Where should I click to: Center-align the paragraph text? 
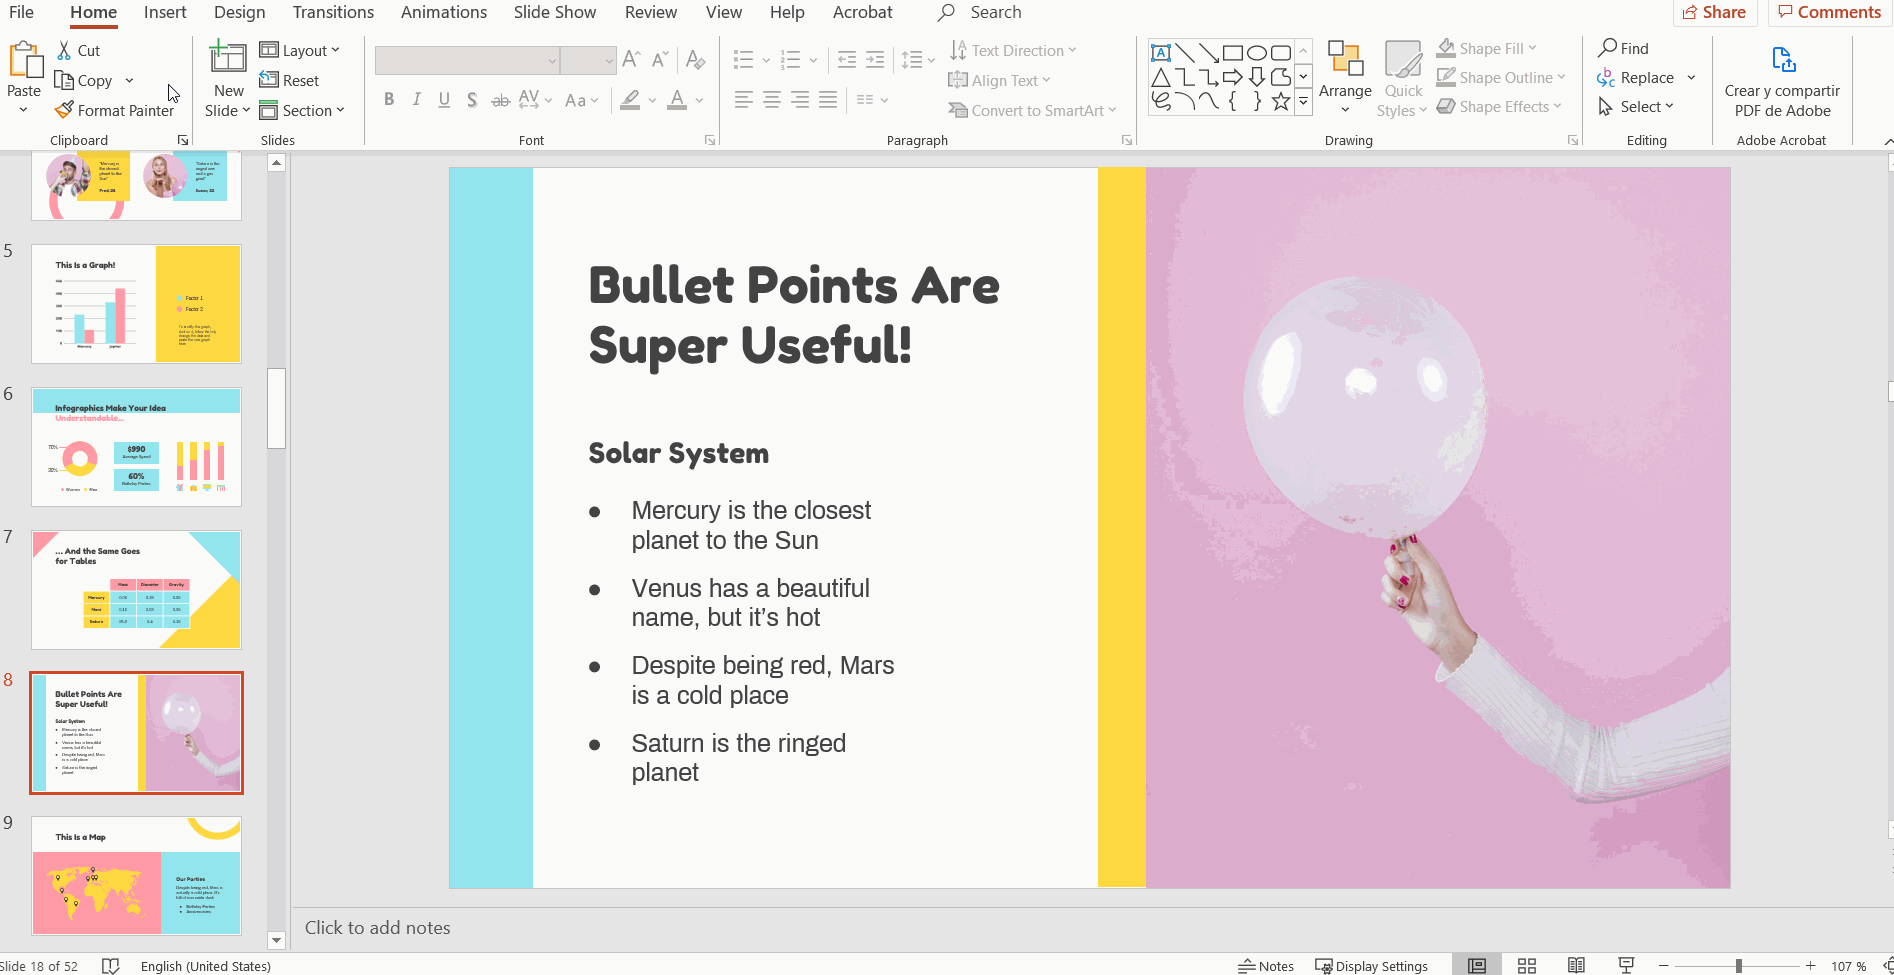pos(771,99)
